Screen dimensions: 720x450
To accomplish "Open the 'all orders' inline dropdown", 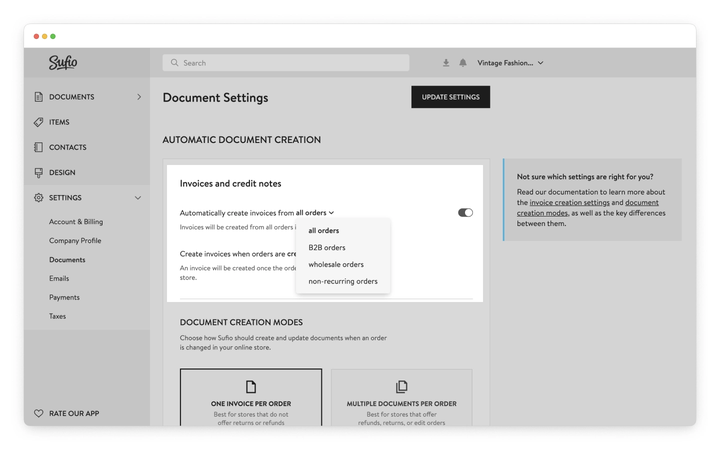I will click(315, 213).
